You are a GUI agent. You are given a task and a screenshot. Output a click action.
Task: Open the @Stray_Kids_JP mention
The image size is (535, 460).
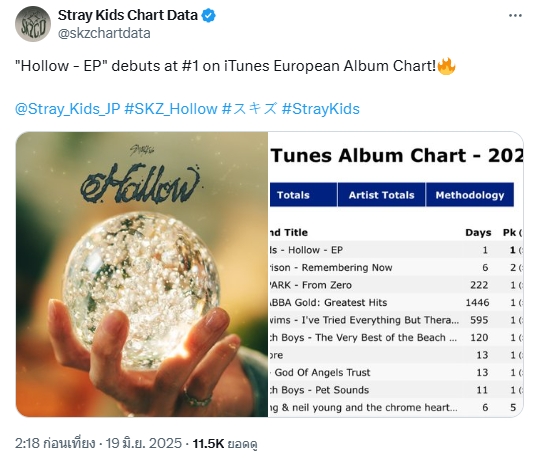[x=68, y=109]
